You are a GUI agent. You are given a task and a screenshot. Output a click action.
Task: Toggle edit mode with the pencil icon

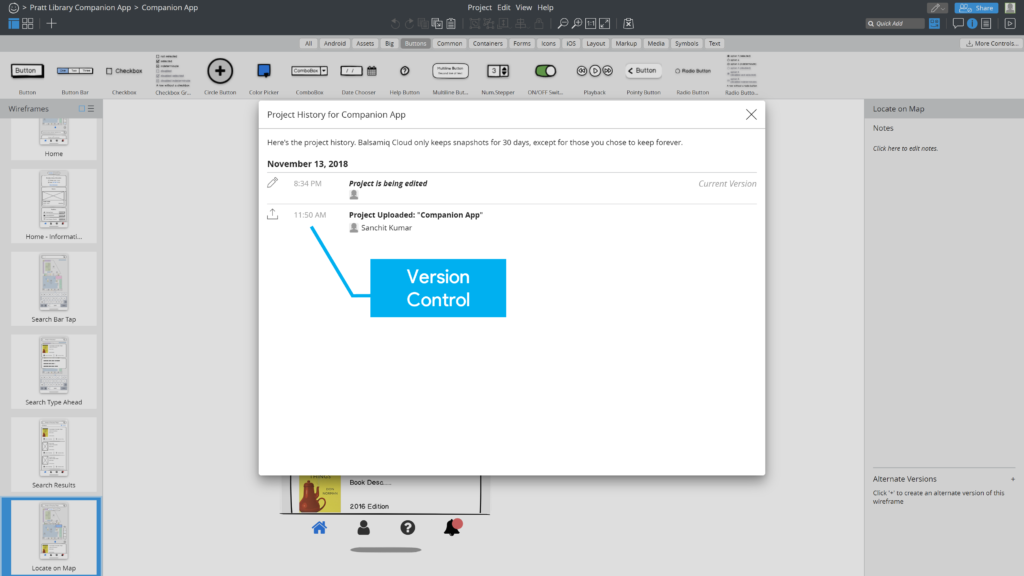(x=934, y=7)
